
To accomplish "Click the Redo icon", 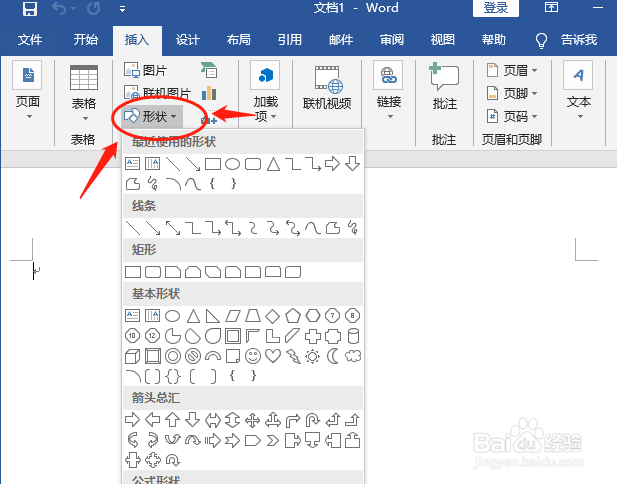I will tap(94, 8).
